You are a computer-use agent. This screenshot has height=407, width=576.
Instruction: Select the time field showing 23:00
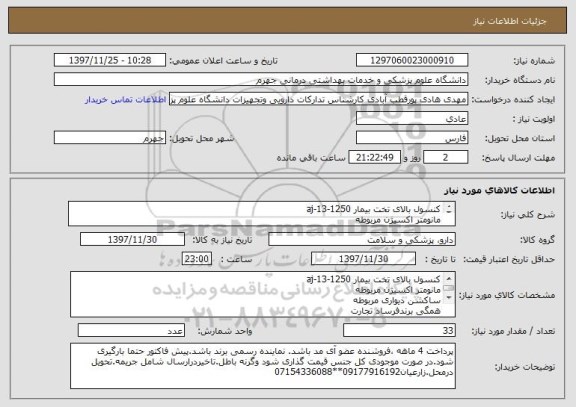[197, 259]
